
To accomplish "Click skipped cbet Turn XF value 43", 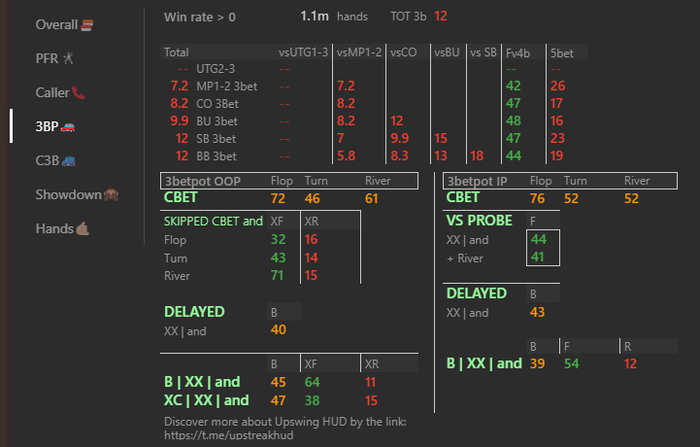I will coord(278,258).
